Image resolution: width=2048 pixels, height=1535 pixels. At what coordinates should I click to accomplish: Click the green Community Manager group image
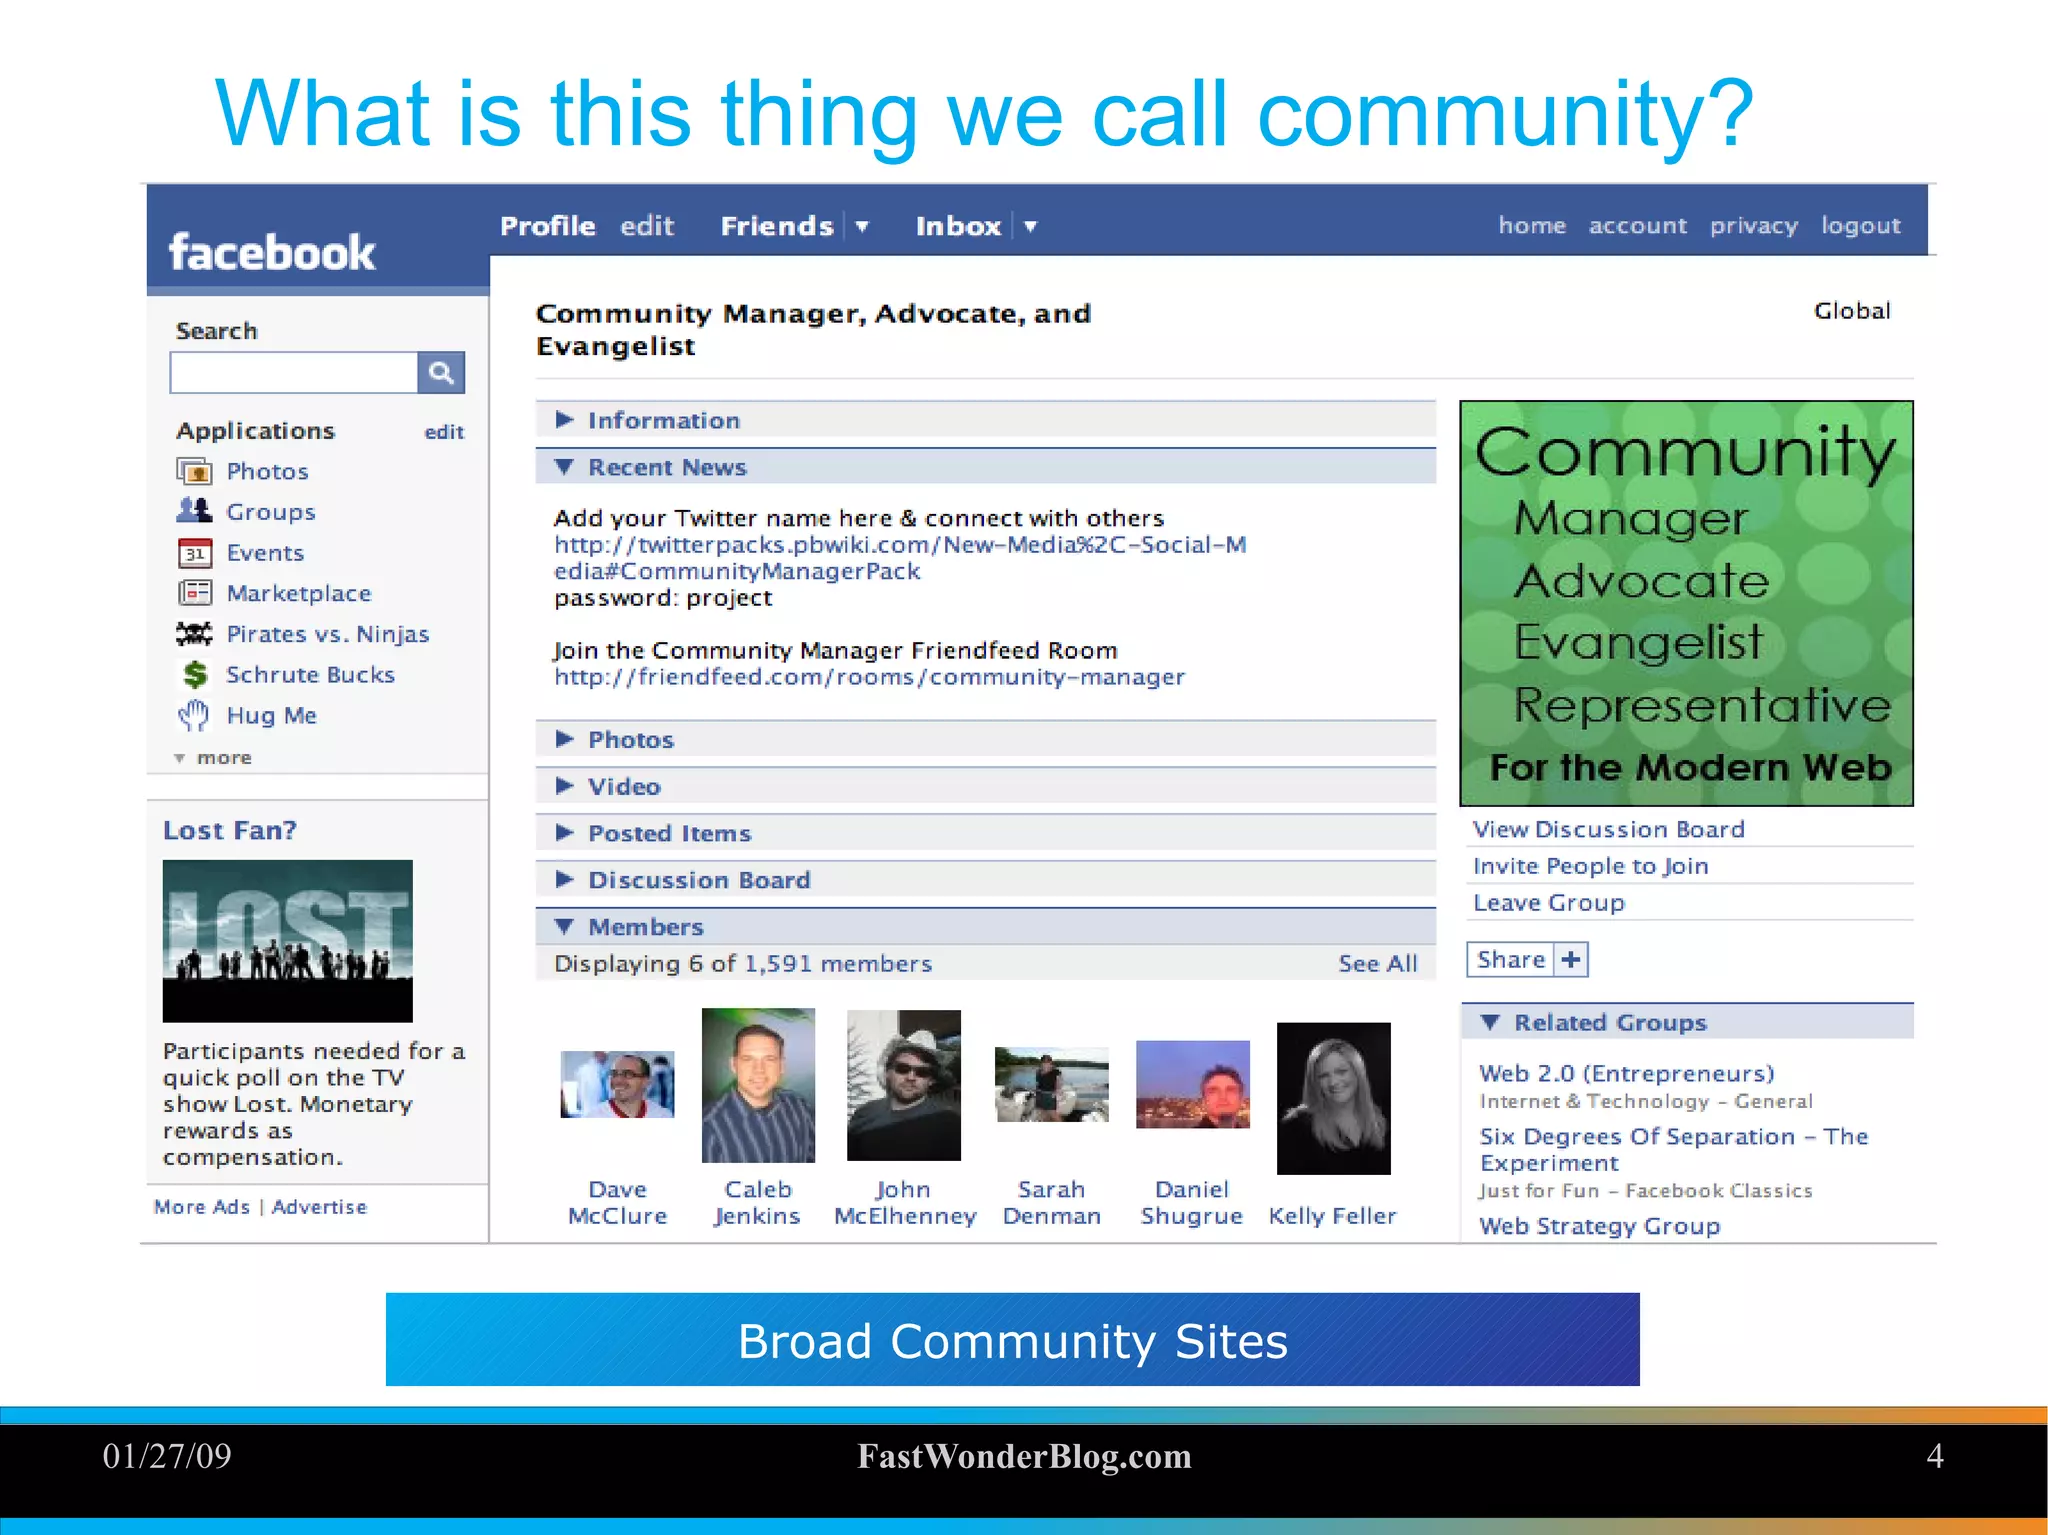(x=1687, y=604)
